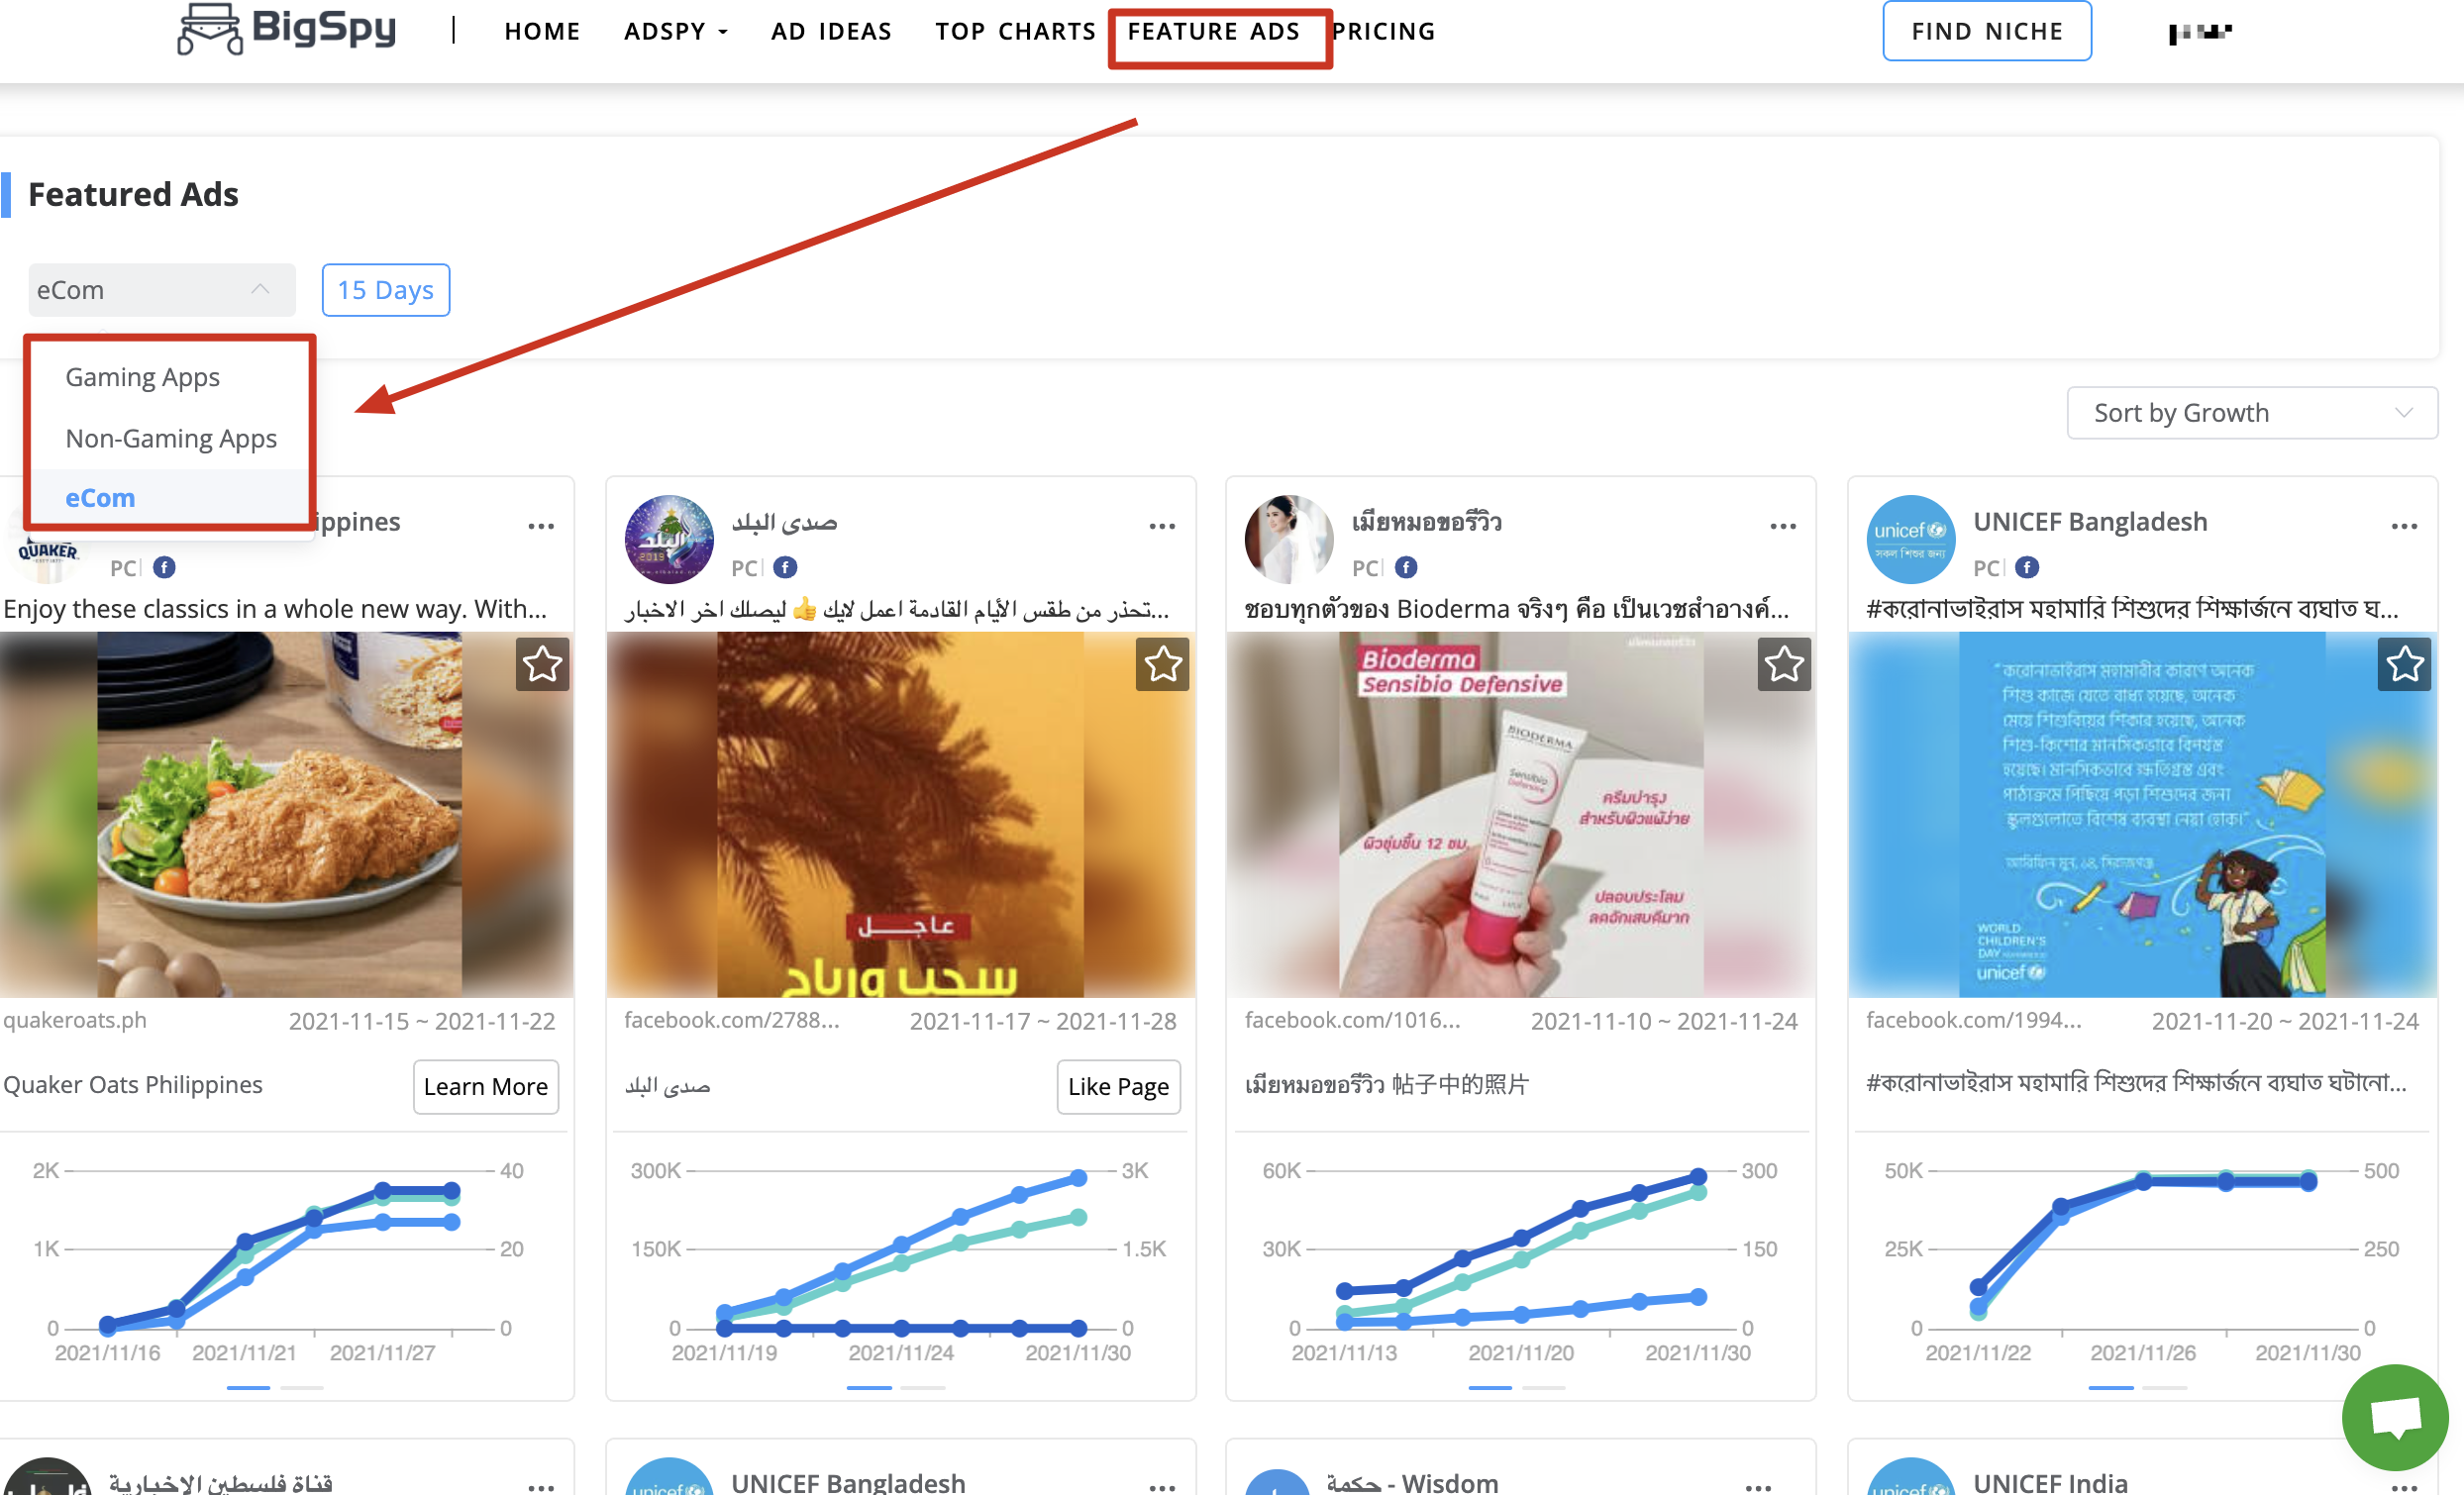Open the ADSPY dropdown menu
Image resolution: width=2464 pixels, height=1495 pixels.
(675, 32)
